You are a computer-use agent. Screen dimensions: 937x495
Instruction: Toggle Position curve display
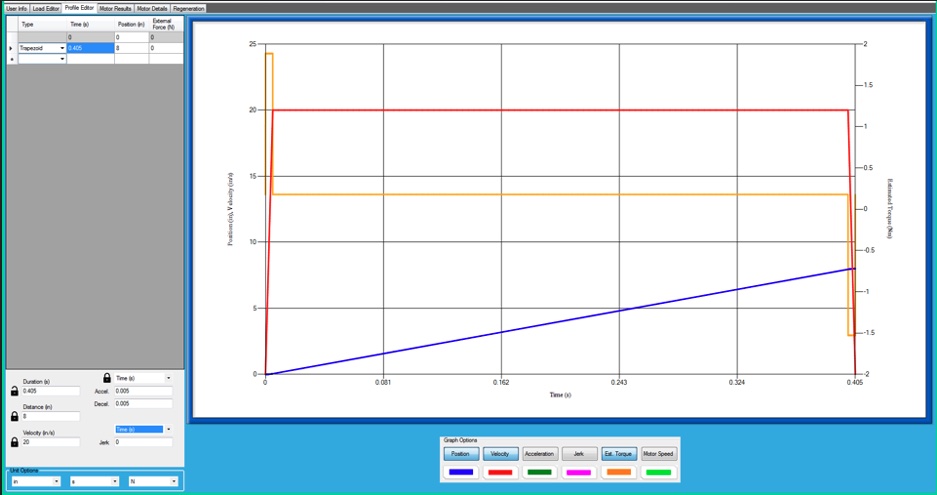tap(461, 454)
